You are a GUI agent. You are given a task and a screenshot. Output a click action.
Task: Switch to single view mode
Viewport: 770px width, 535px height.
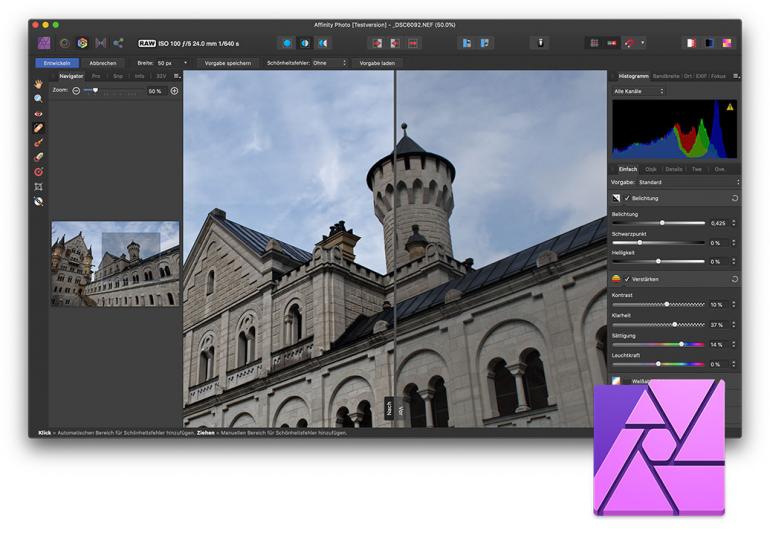click(287, 43)
